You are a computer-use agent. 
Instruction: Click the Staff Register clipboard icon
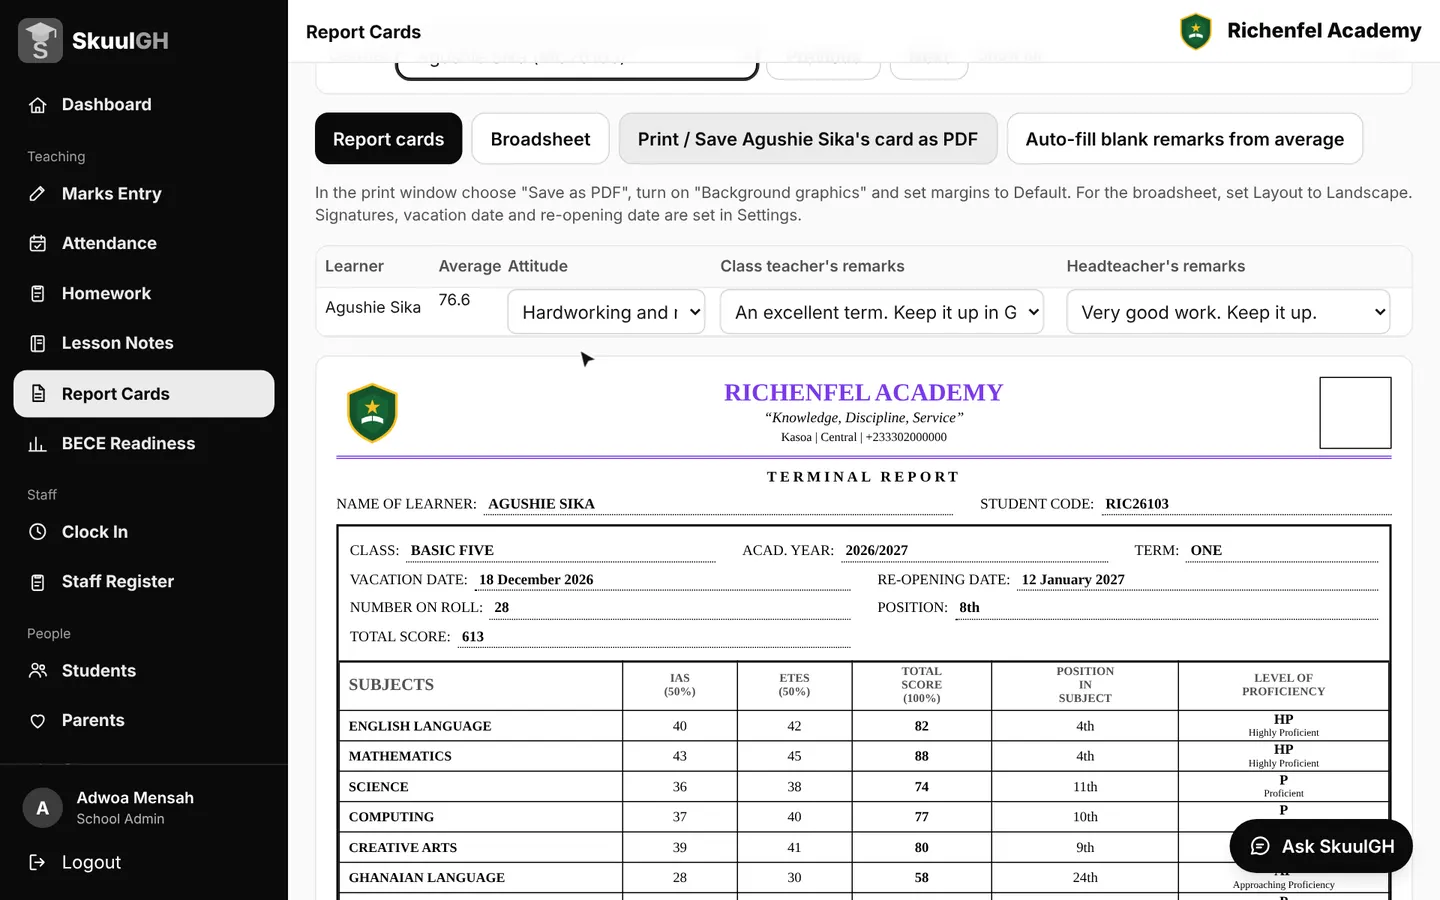(x=38, y=582)
